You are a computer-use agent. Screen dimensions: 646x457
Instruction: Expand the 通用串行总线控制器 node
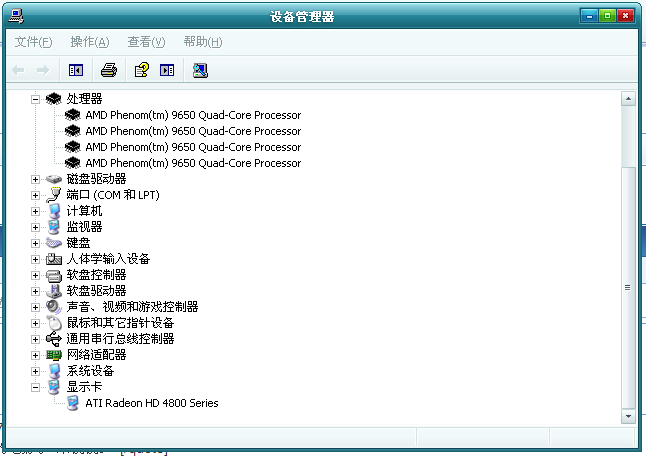35,339
